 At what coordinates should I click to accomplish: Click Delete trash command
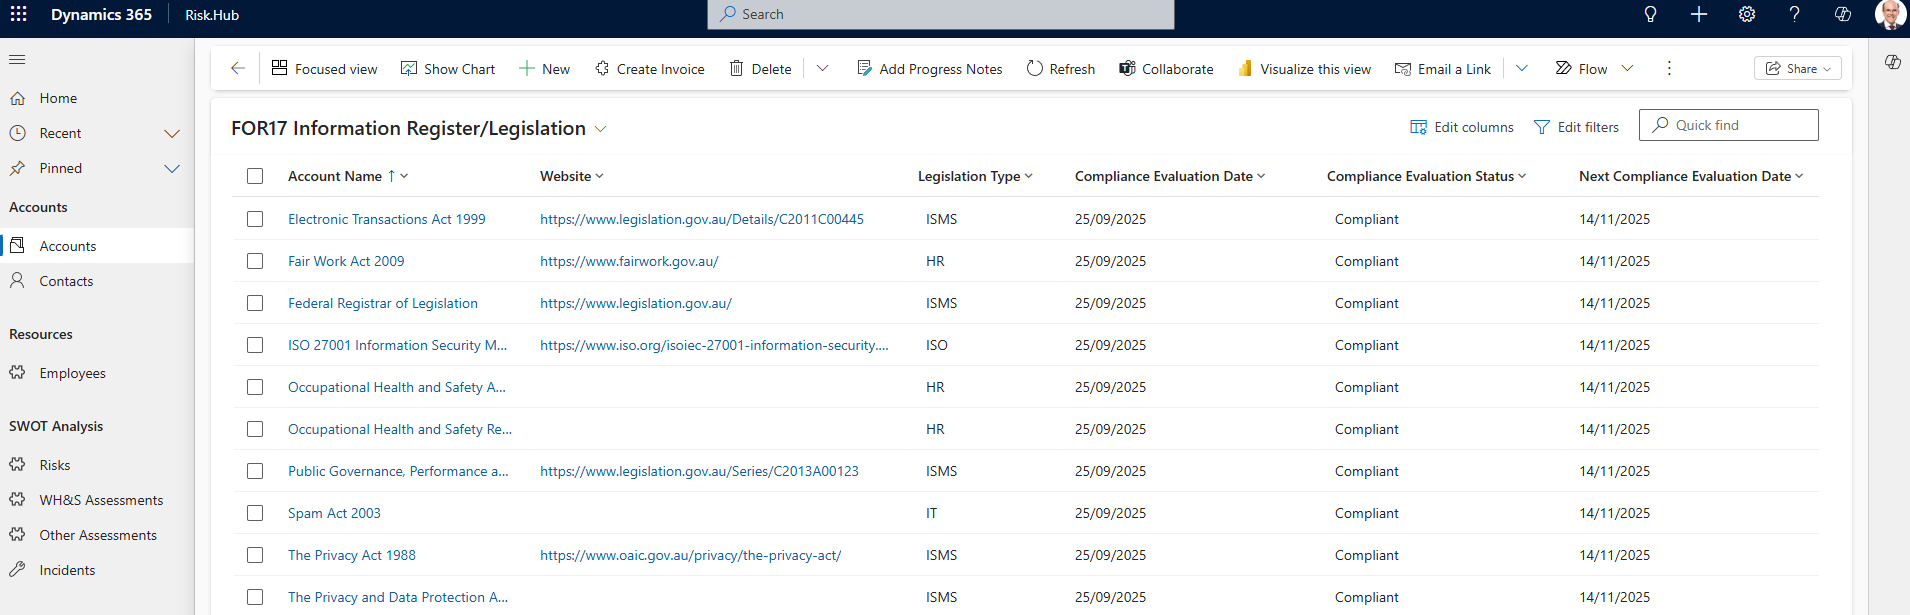[x=760, y=69]
